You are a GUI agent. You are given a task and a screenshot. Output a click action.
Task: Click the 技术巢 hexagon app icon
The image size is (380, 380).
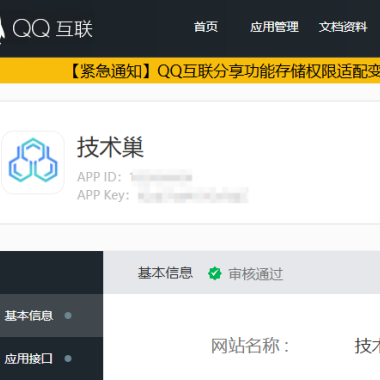pos(33,162)
